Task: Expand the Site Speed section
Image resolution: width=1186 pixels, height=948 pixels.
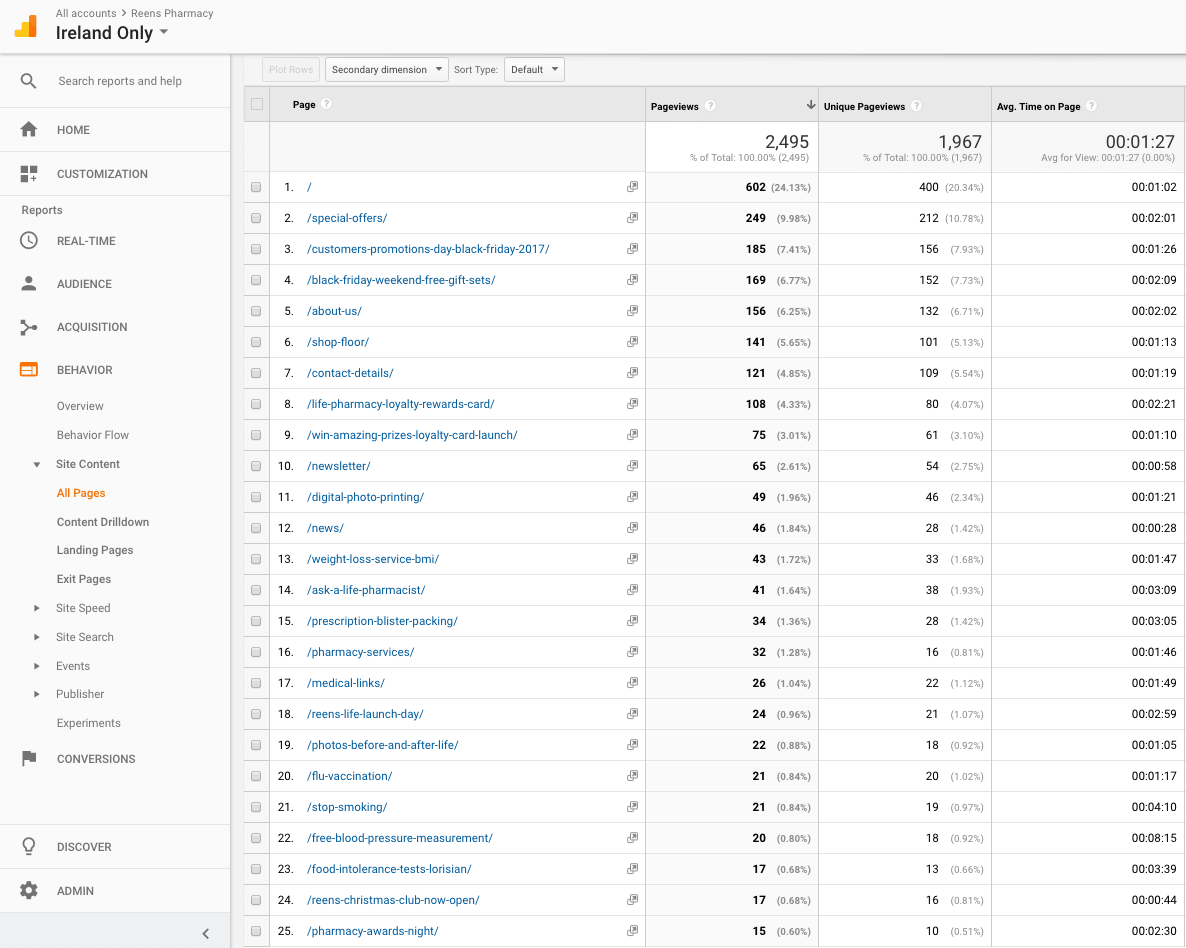Action: click(36, 608)
